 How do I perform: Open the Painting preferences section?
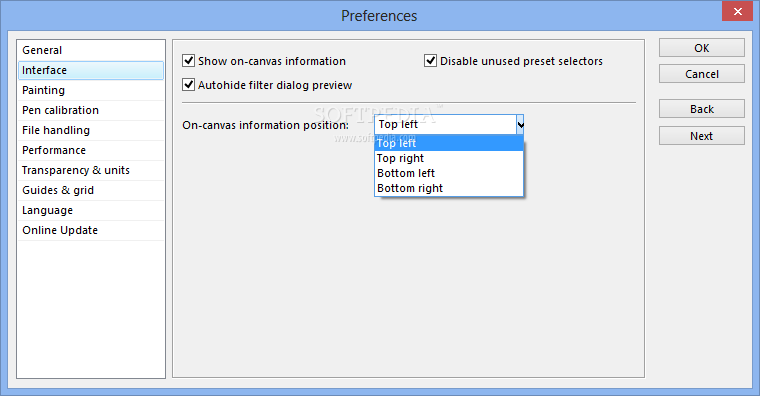[91, 90]
